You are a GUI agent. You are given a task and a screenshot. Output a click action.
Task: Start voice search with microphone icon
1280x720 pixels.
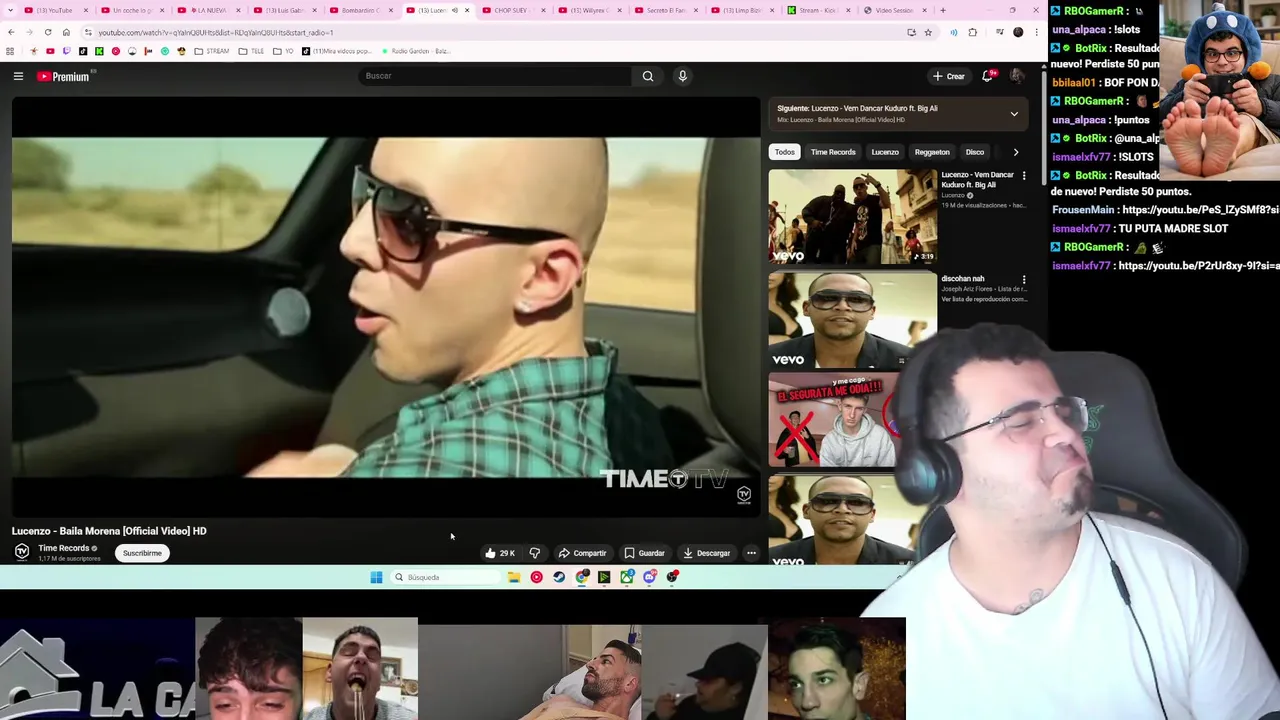point(682,76)
